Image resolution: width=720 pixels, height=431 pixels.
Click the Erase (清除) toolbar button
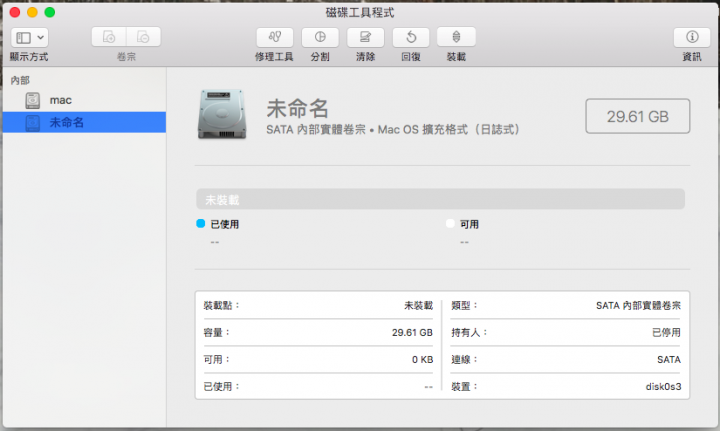(366, 37)
